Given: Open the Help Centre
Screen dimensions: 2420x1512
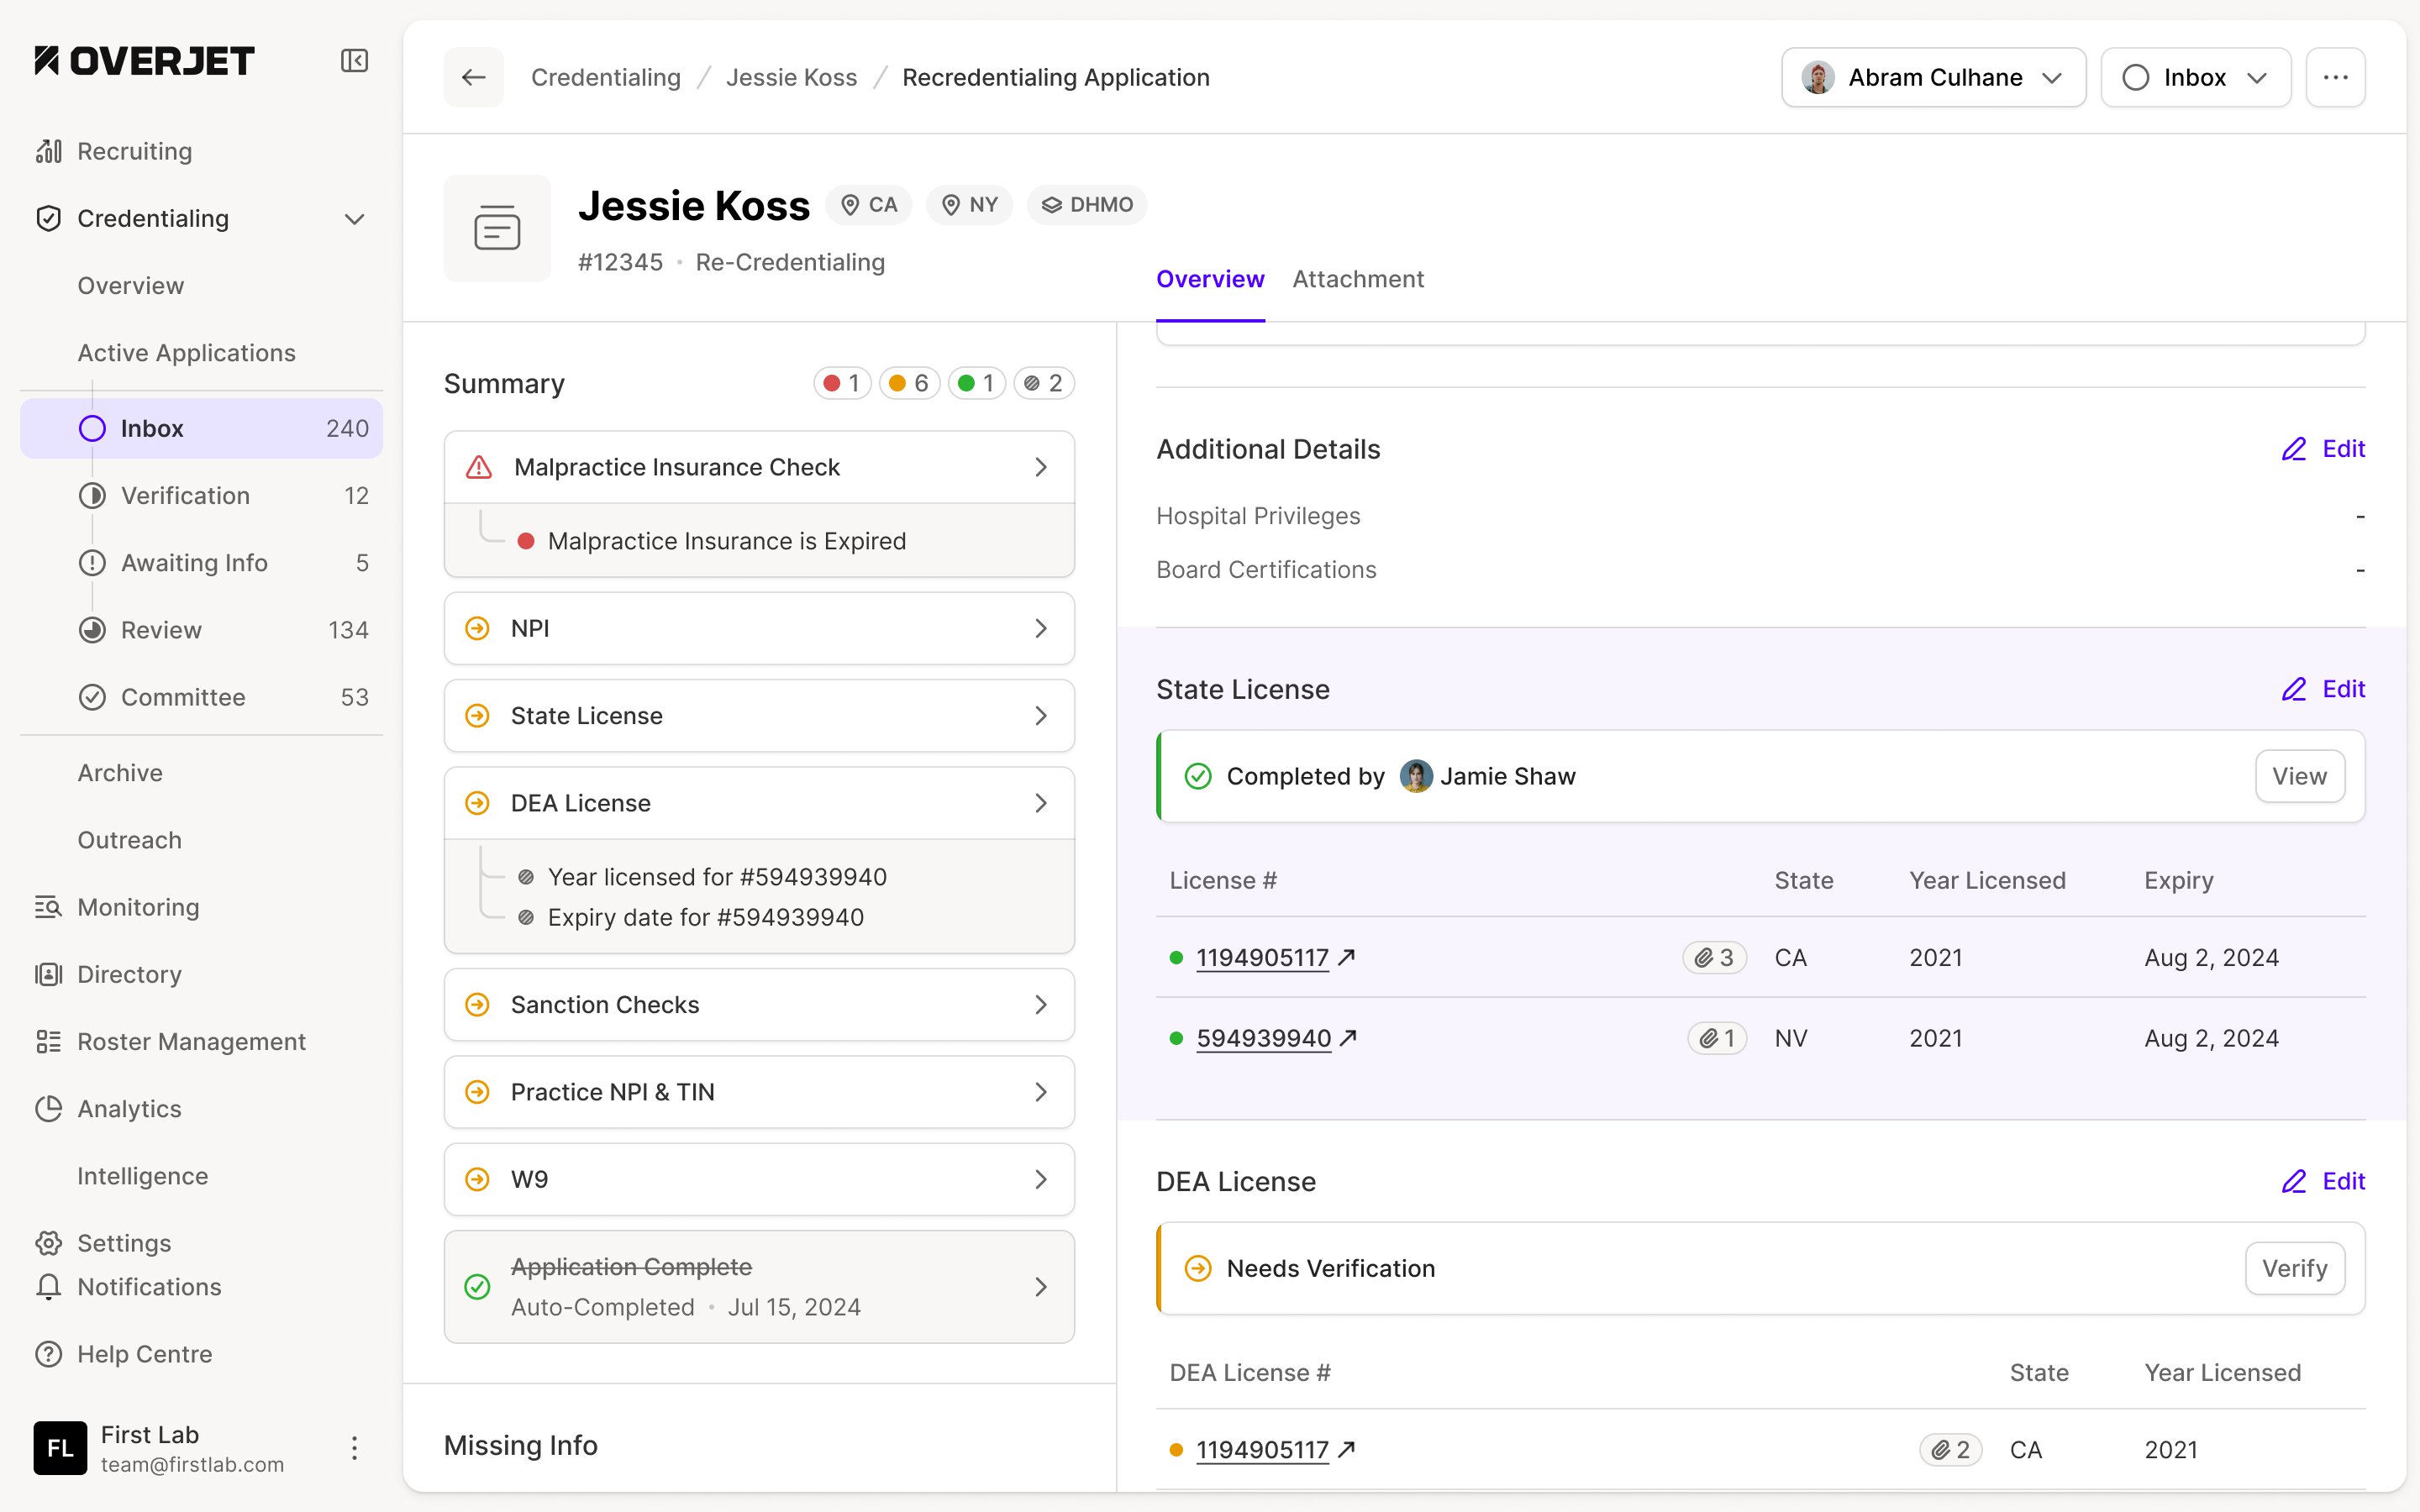Looking at the screenshot, I should [144, 1354].
